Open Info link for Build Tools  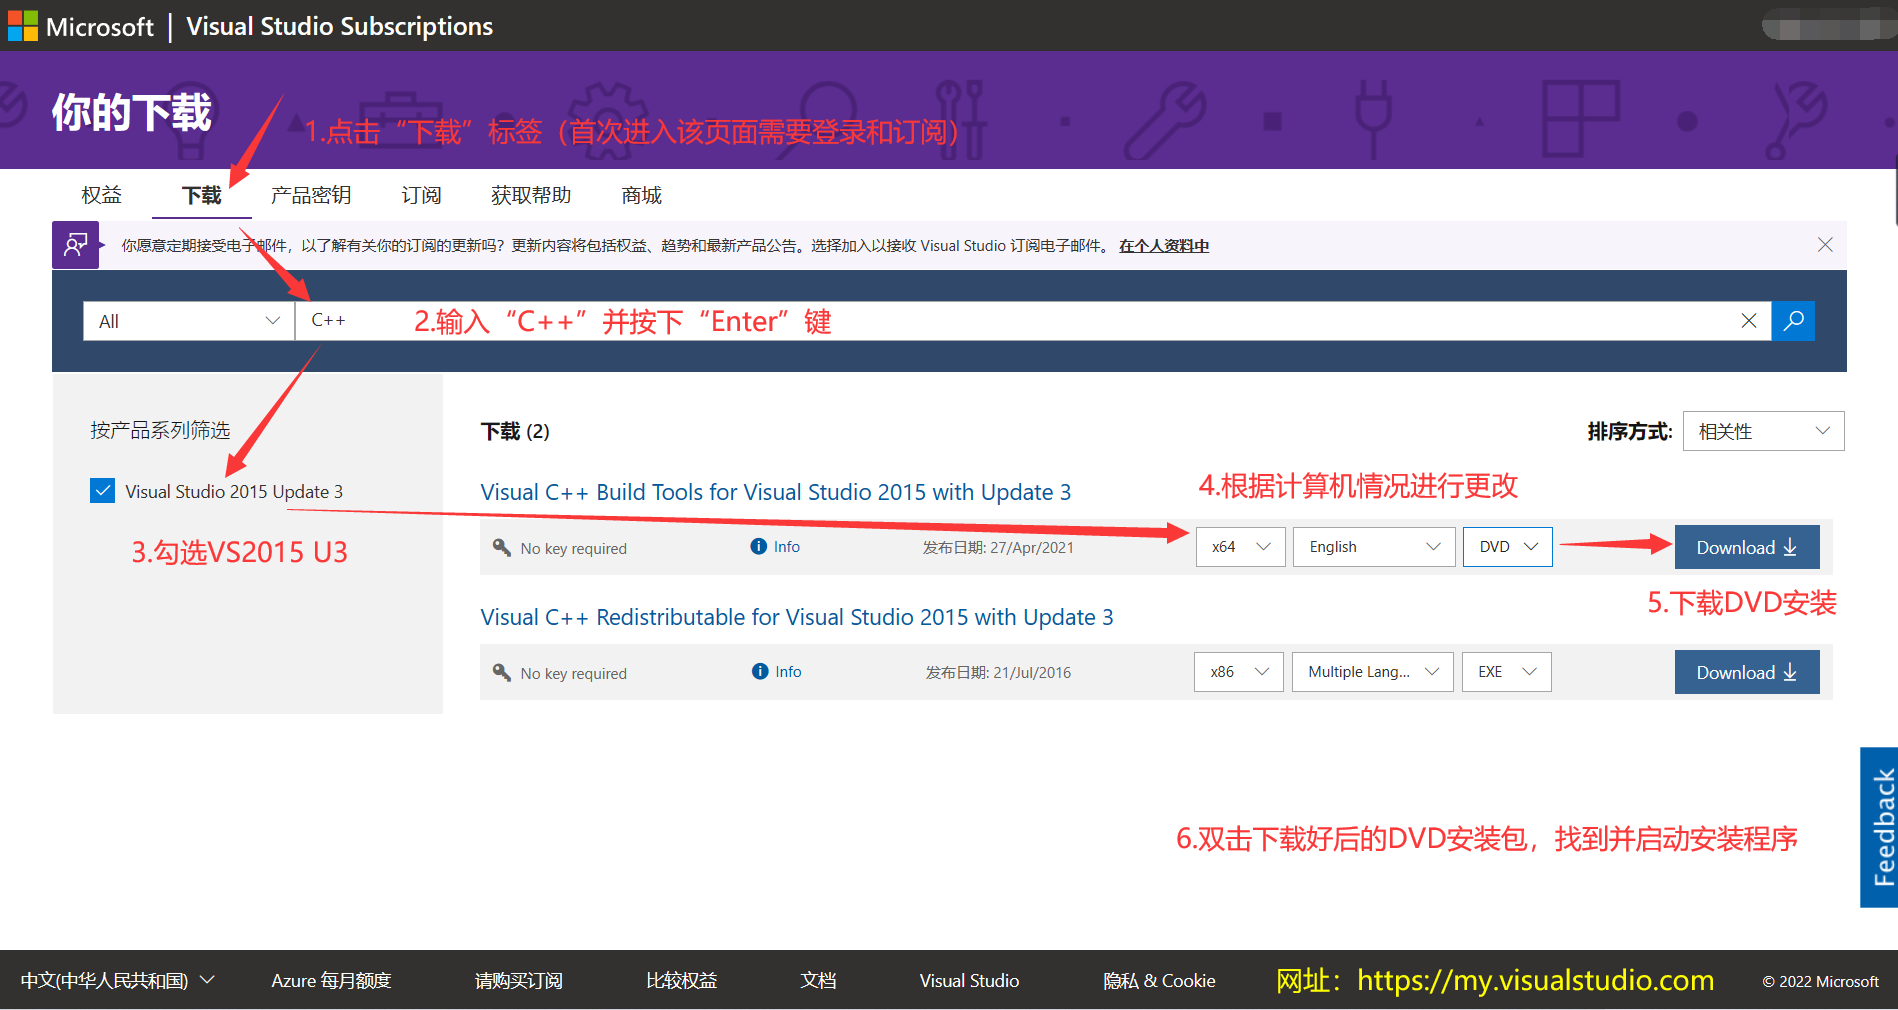click(787, 546)
